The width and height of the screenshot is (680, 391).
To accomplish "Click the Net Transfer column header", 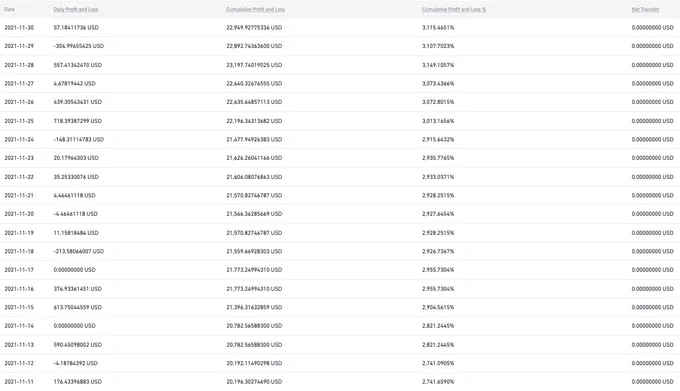I will [x=645, y=9].
